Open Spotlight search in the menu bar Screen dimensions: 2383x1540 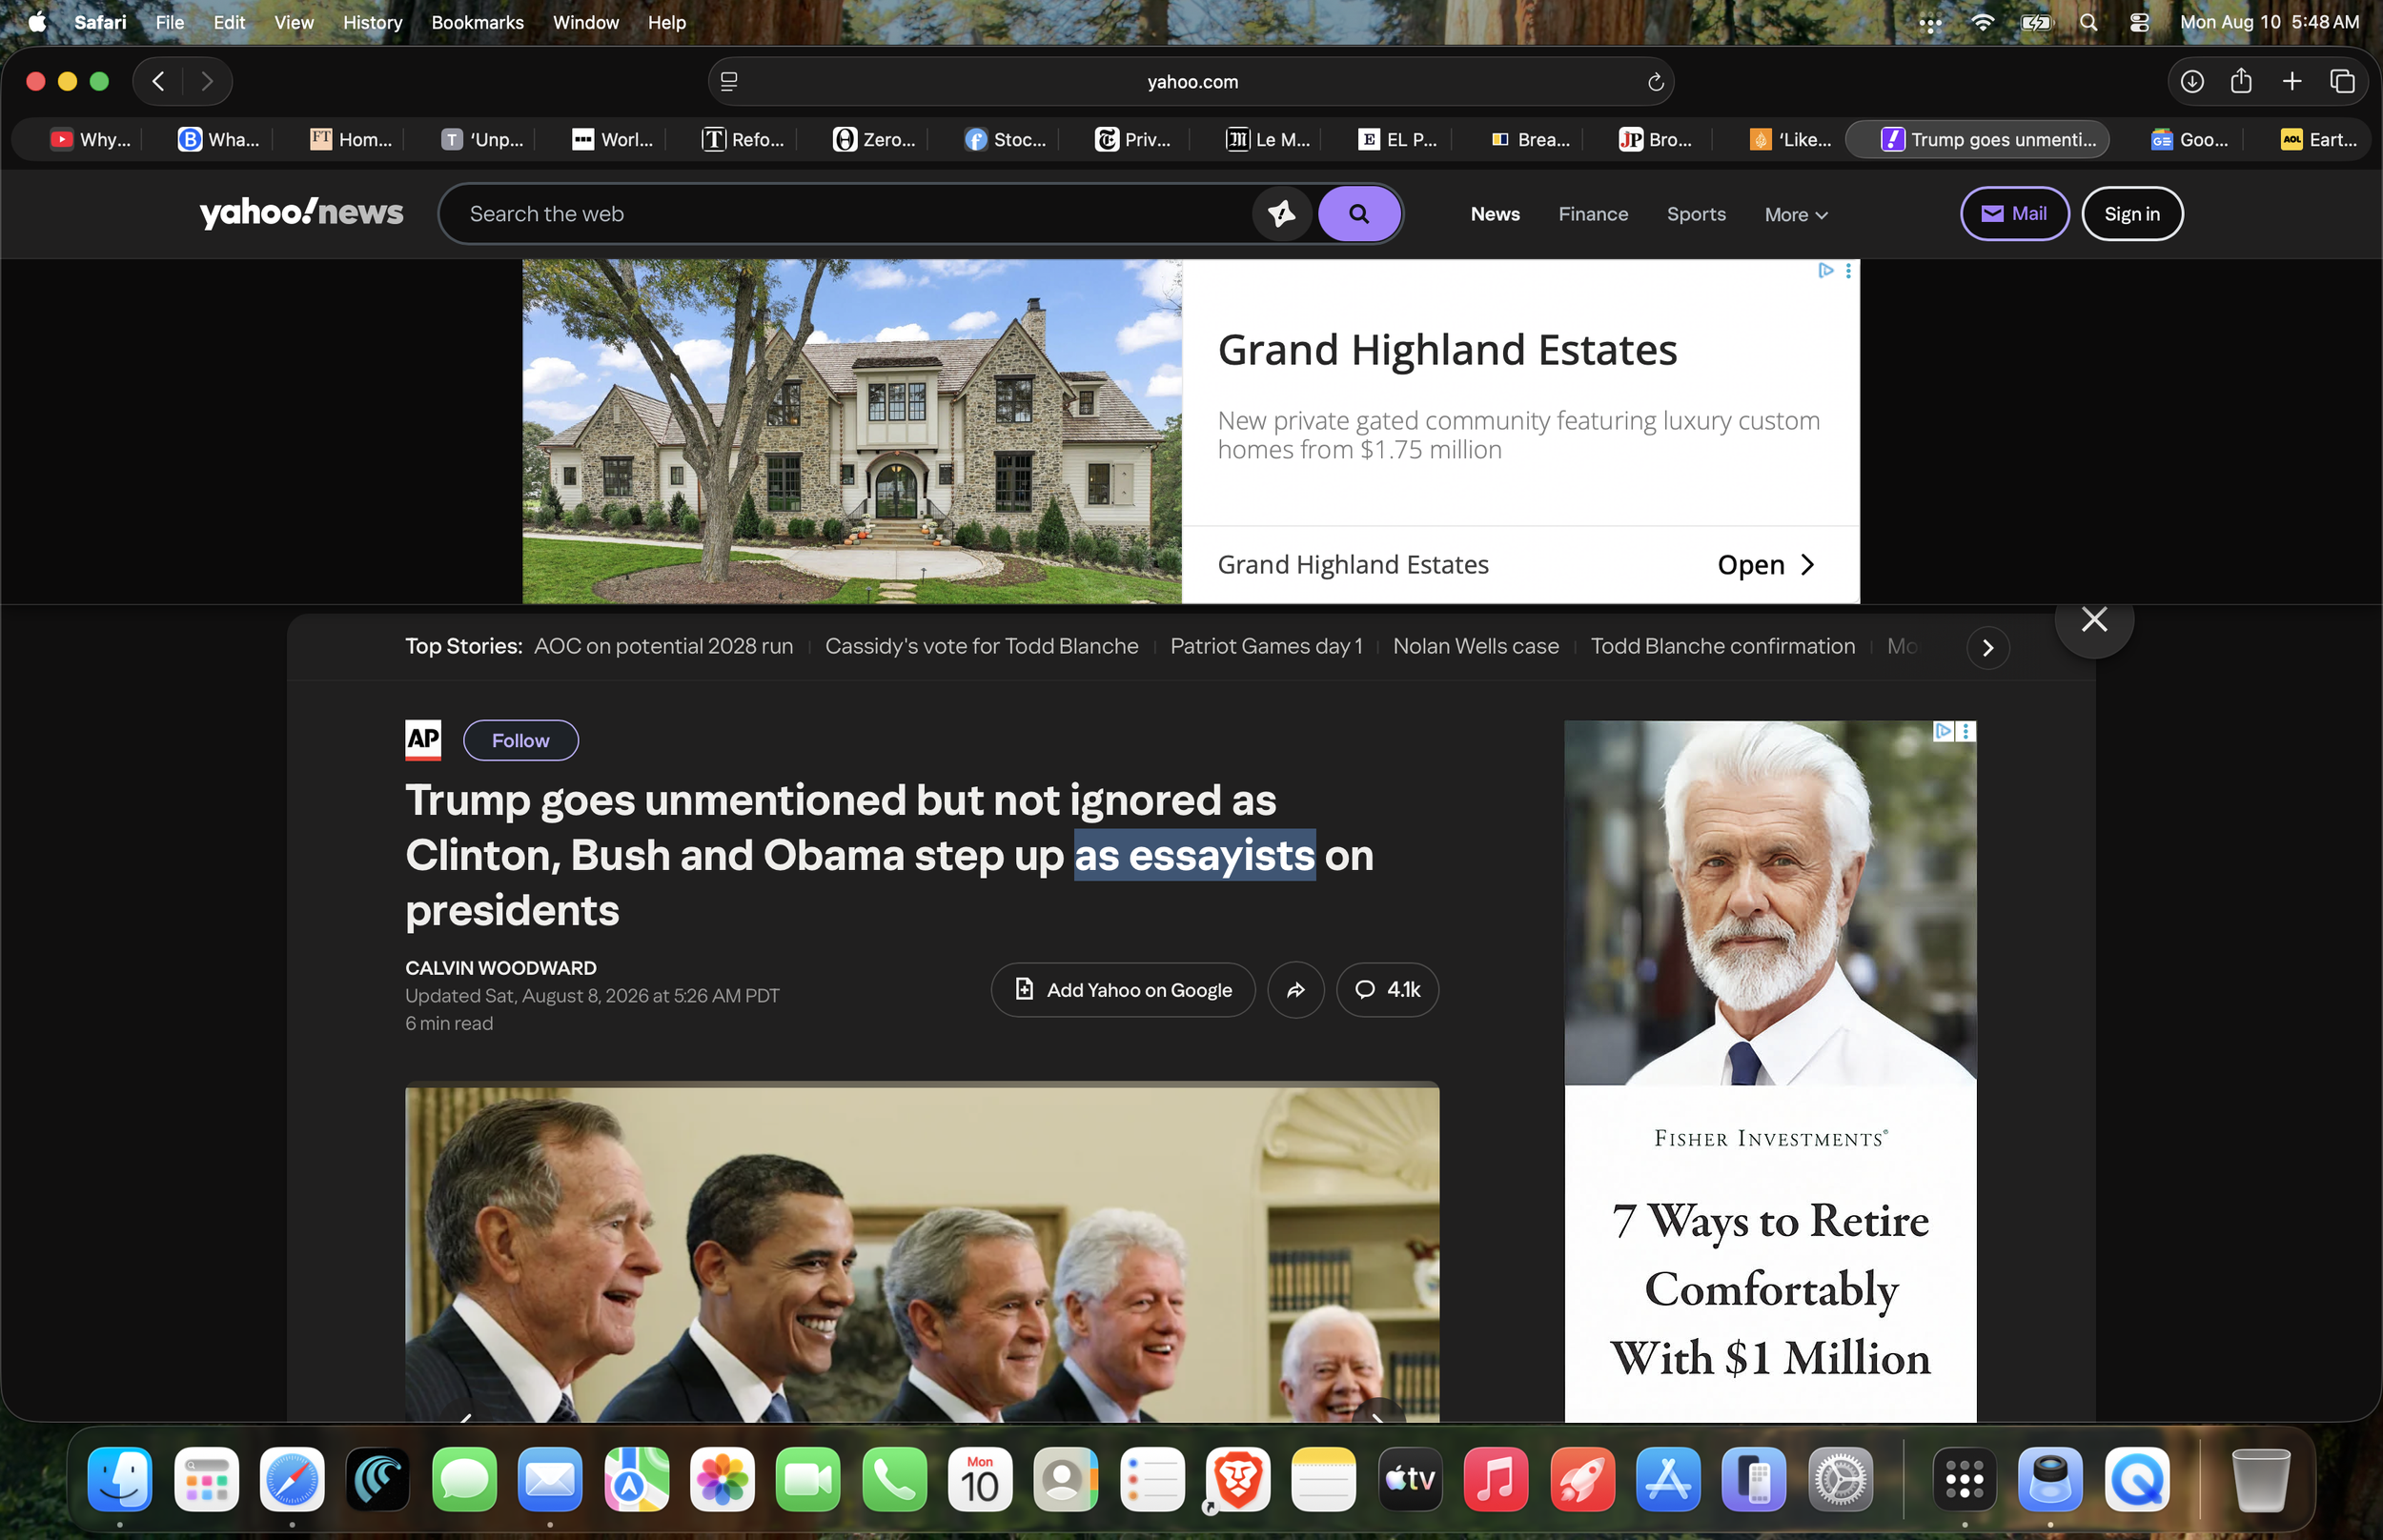[x=2087, y=22]
